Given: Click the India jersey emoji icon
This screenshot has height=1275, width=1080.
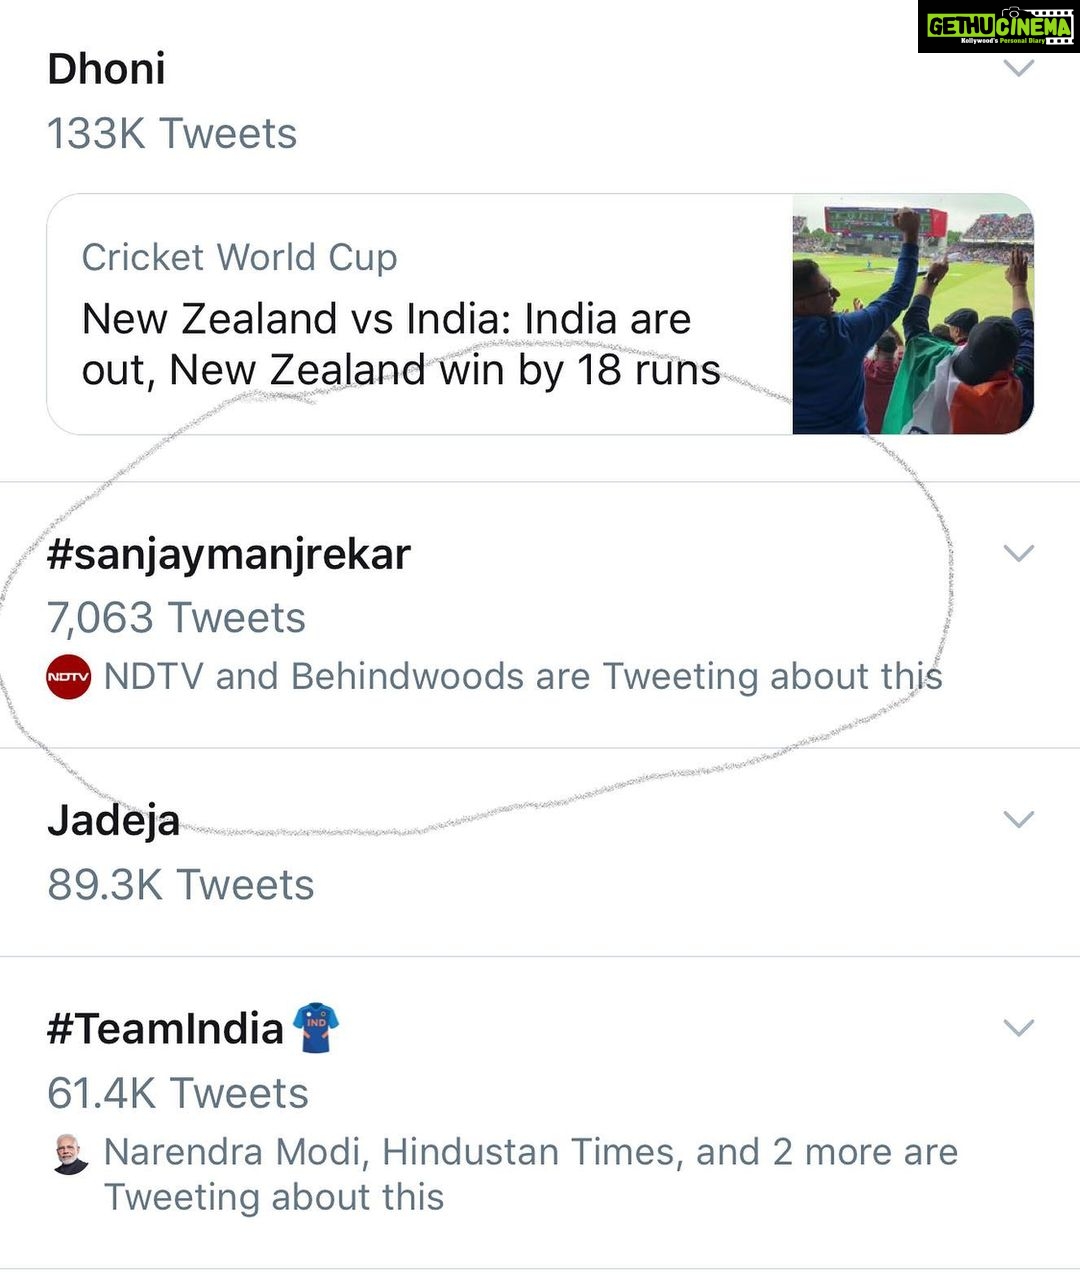Looking at the screenshot, I should [x=316, y=1028].
